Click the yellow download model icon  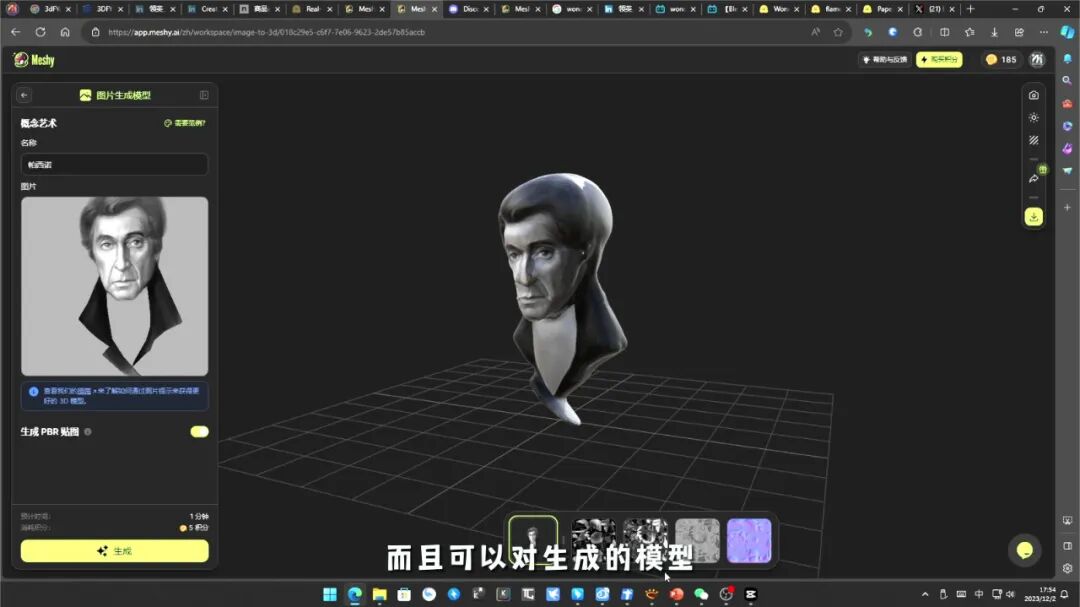[1035, 216]
